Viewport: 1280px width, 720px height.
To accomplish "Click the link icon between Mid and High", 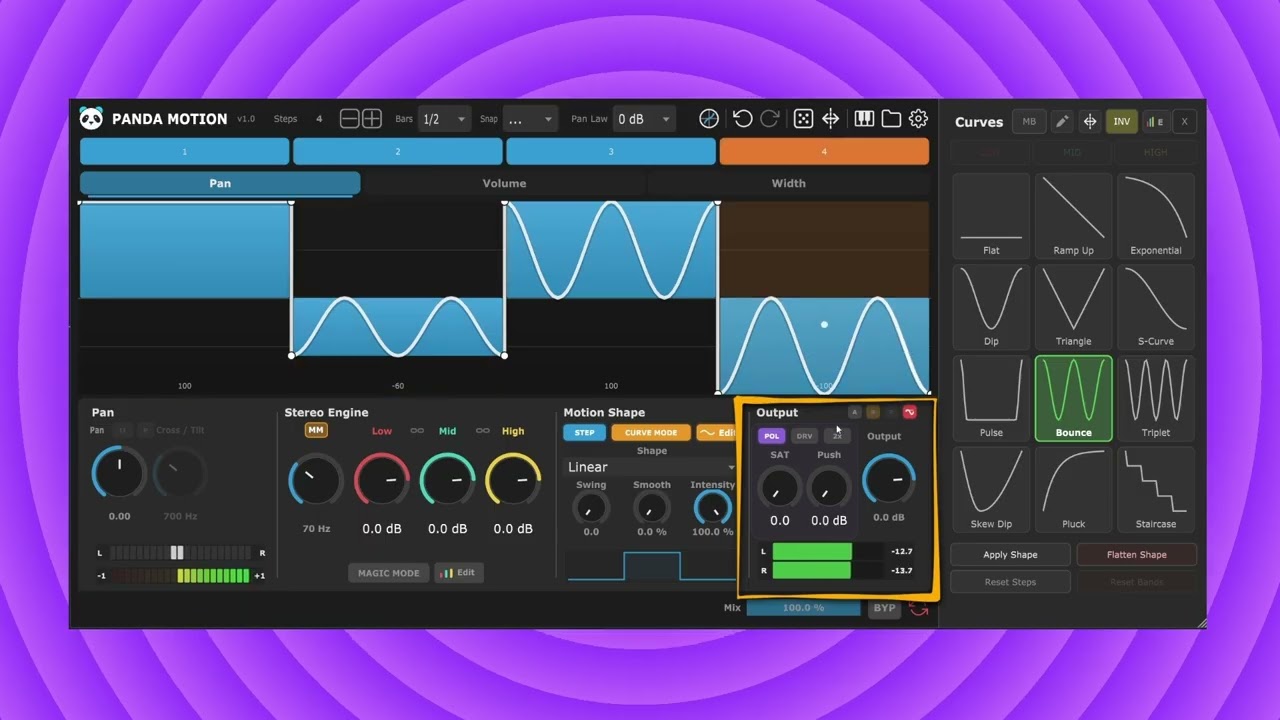I will point(482,431).
